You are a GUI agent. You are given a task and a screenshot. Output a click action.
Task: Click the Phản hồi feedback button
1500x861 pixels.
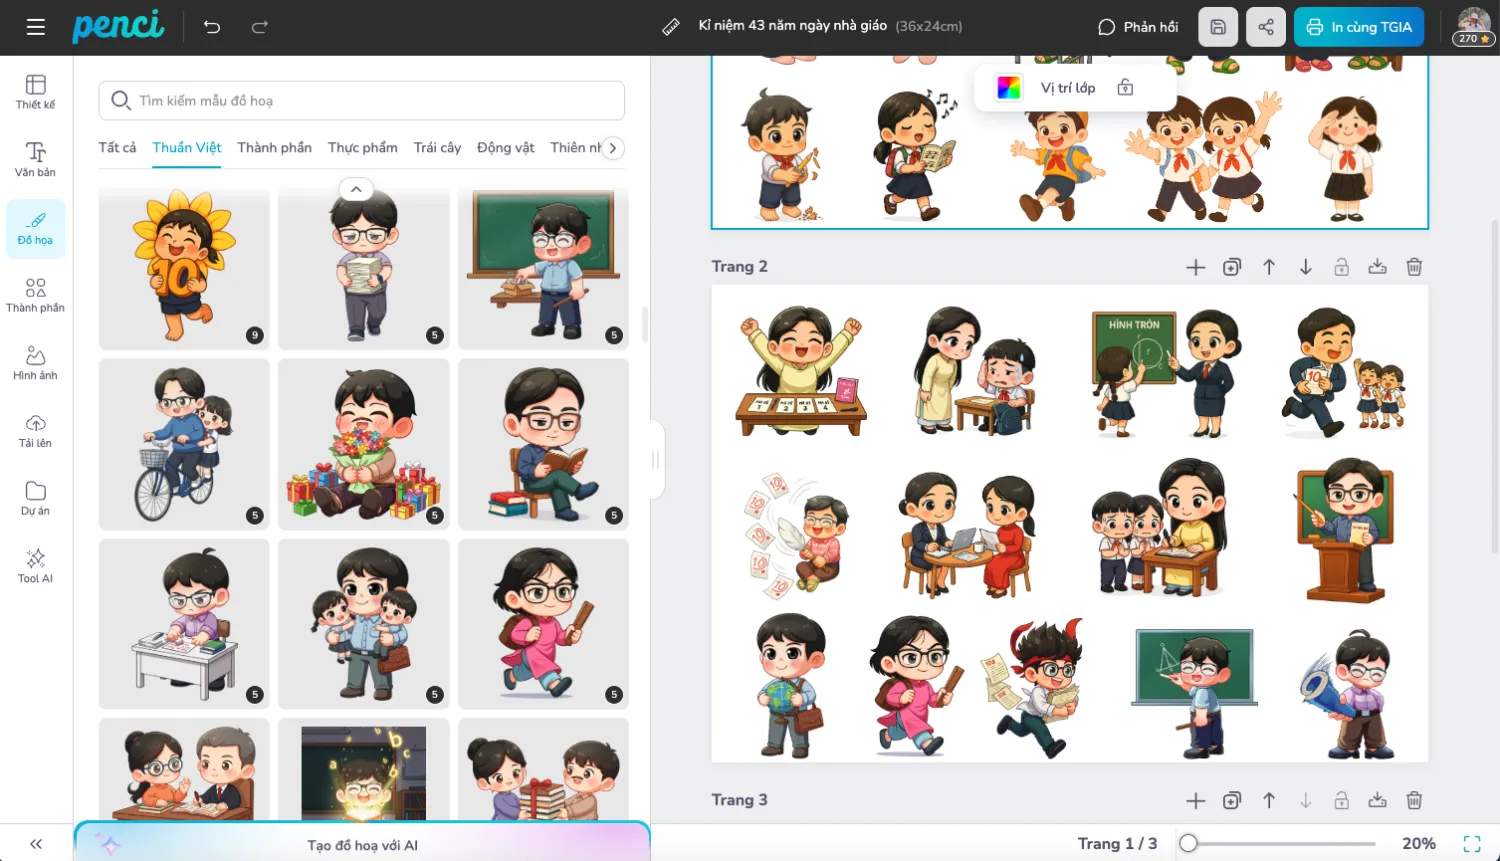(x=1138, y=27)
